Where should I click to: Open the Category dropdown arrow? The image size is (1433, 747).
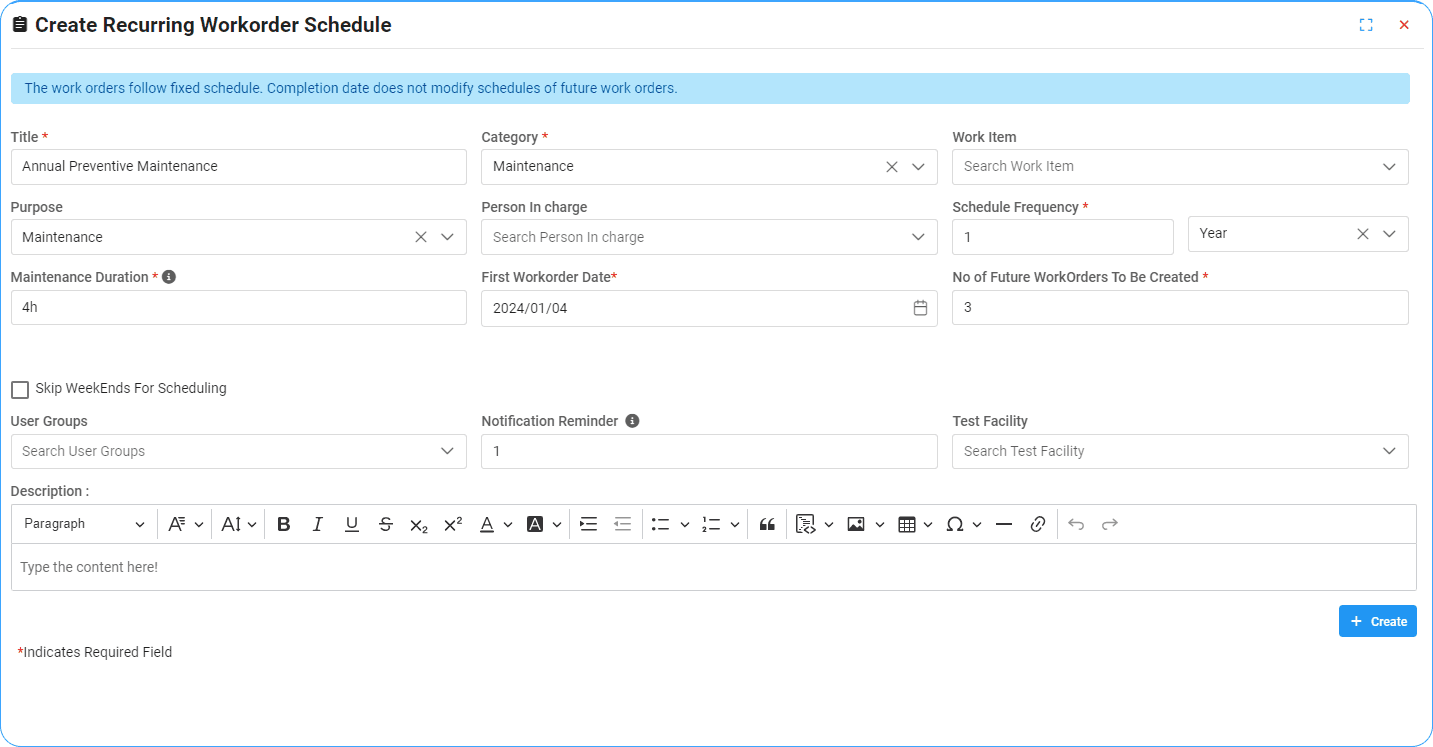point(919,167)
